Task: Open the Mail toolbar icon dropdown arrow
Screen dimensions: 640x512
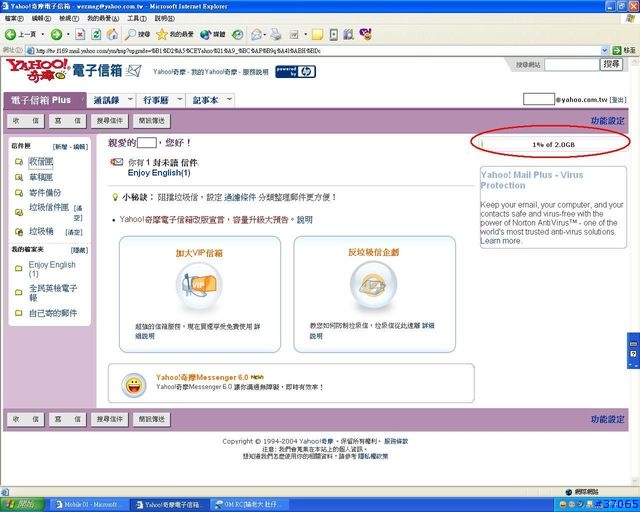Action: 265,34
